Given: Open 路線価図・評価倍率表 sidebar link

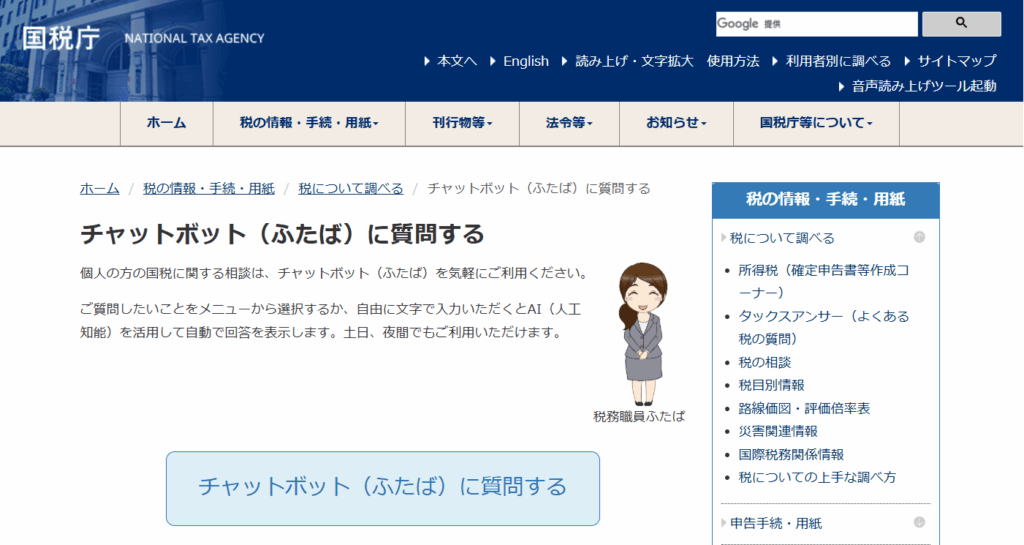Looking at the screenshot, I should click(804, 408).
